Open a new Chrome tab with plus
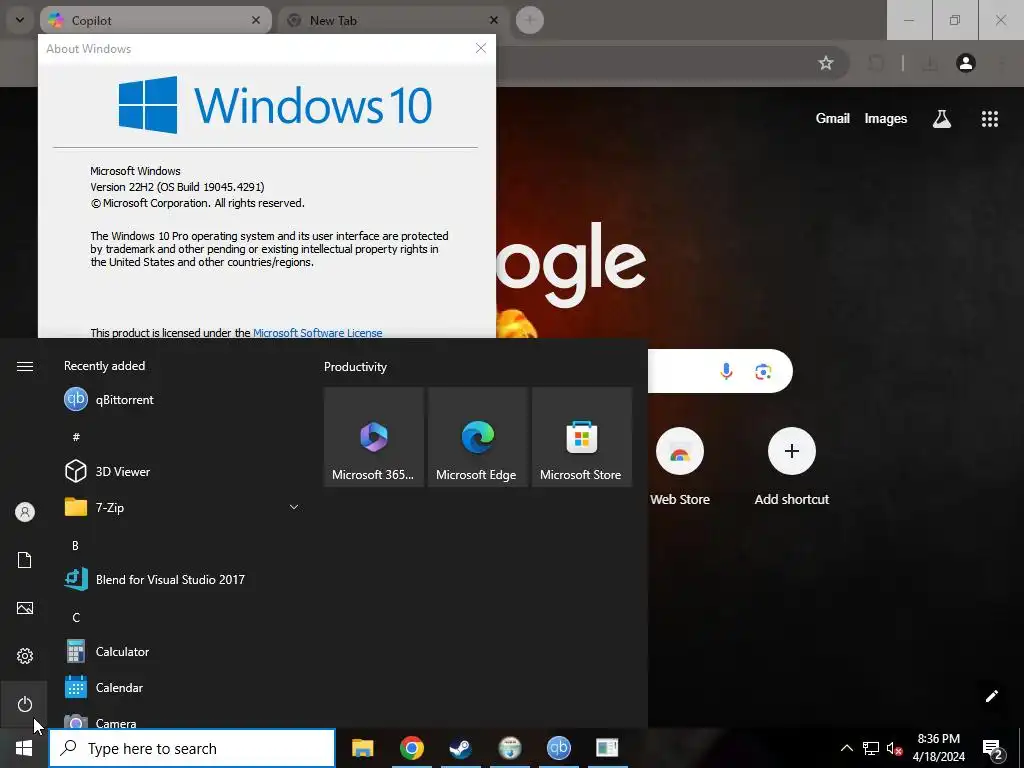 (x=530, y=20)
